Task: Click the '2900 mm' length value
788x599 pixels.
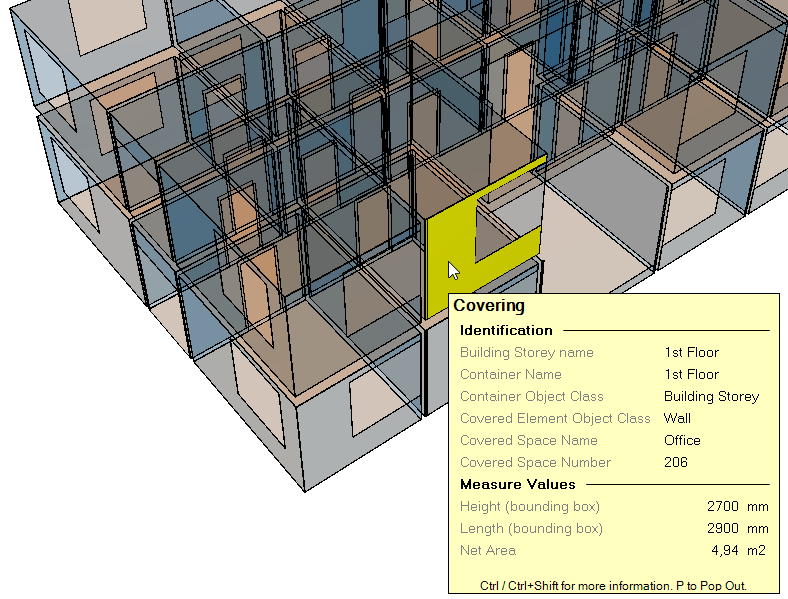Action: point(738,528)
